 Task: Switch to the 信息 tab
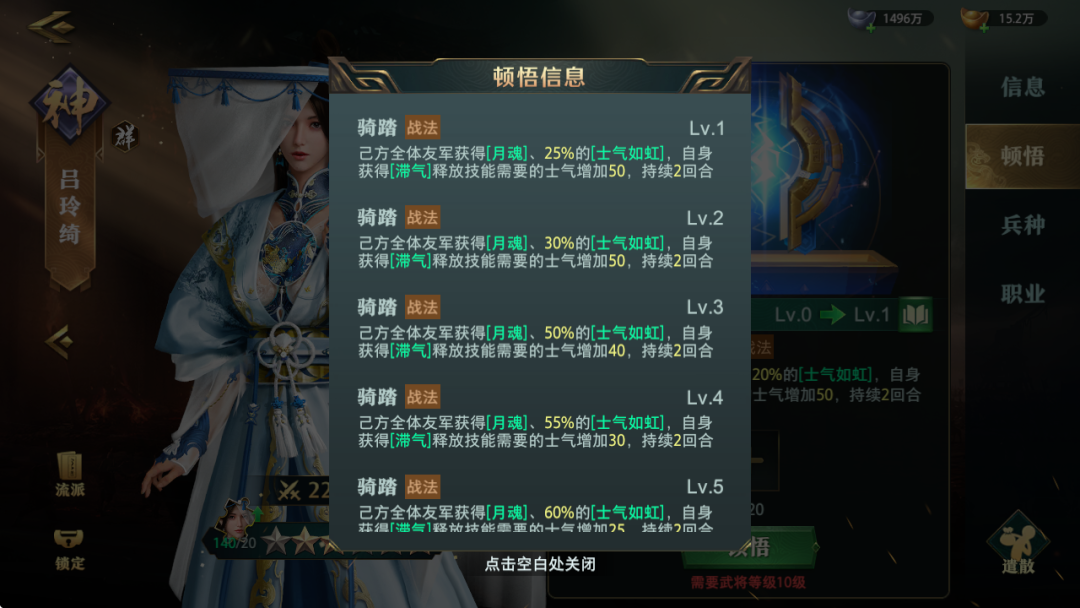pos(1022,87)
